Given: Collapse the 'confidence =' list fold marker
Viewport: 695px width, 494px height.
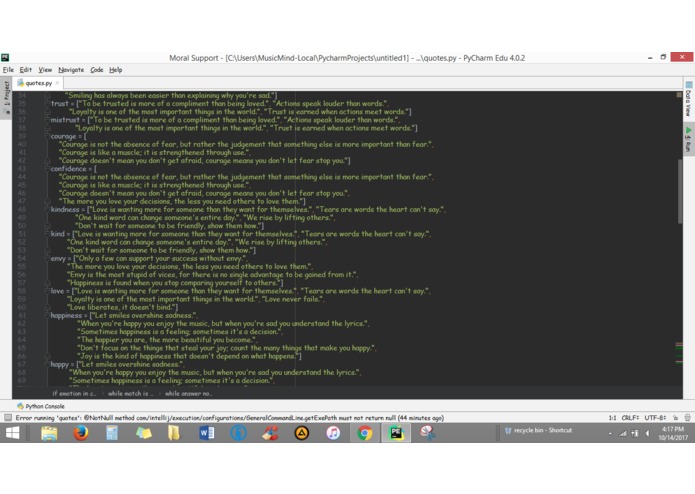Looking at the screenshot, I should coord(47,169).
